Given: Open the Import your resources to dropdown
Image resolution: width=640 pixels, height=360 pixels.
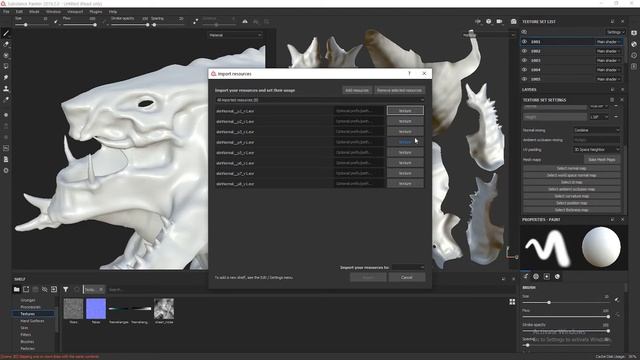Looking at the screenshot, I should 408,267.
